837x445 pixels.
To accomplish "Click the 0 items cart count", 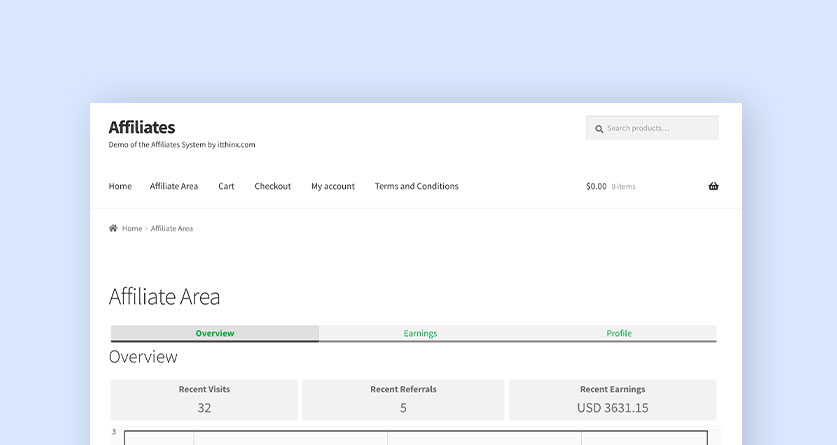I will tap(623, 187).
